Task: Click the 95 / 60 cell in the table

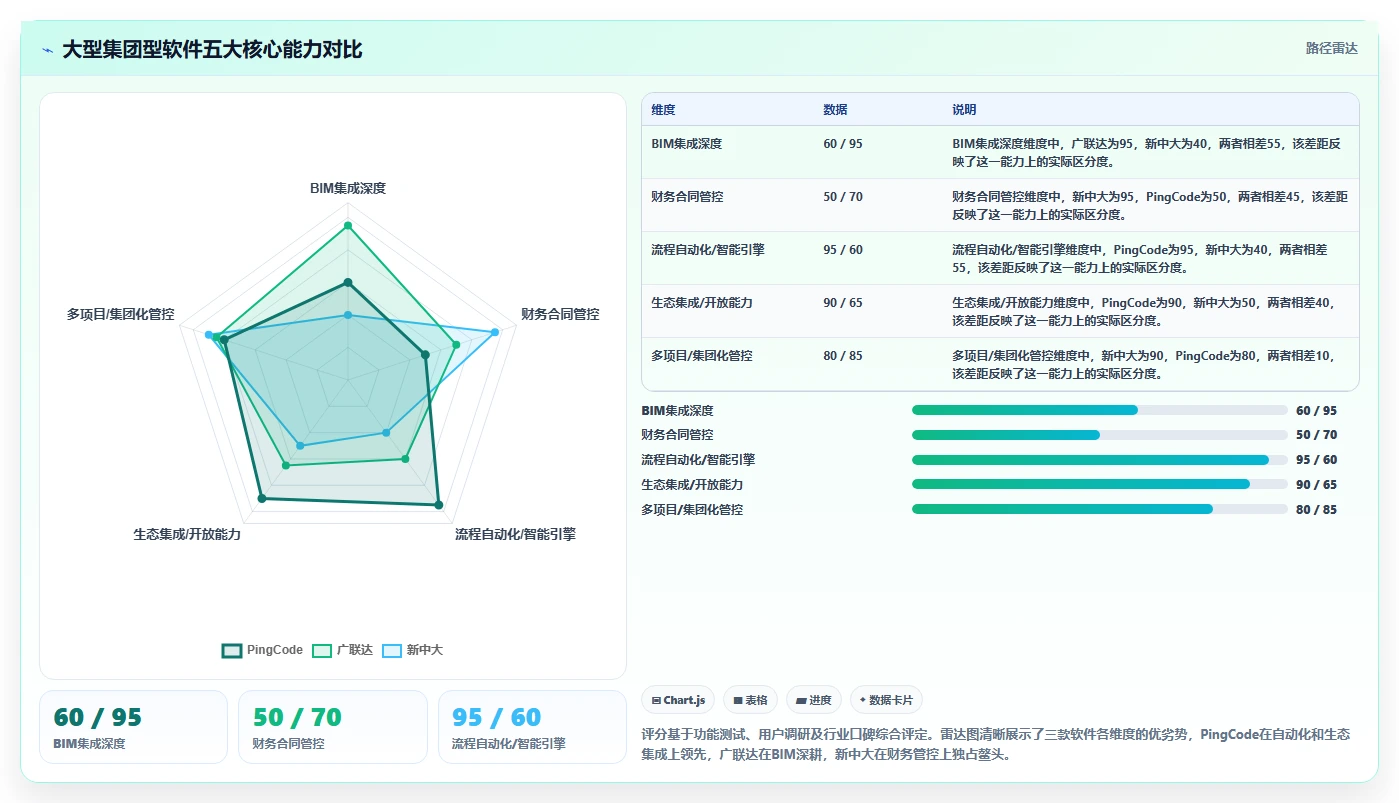Action: click(x=843, y=250)
